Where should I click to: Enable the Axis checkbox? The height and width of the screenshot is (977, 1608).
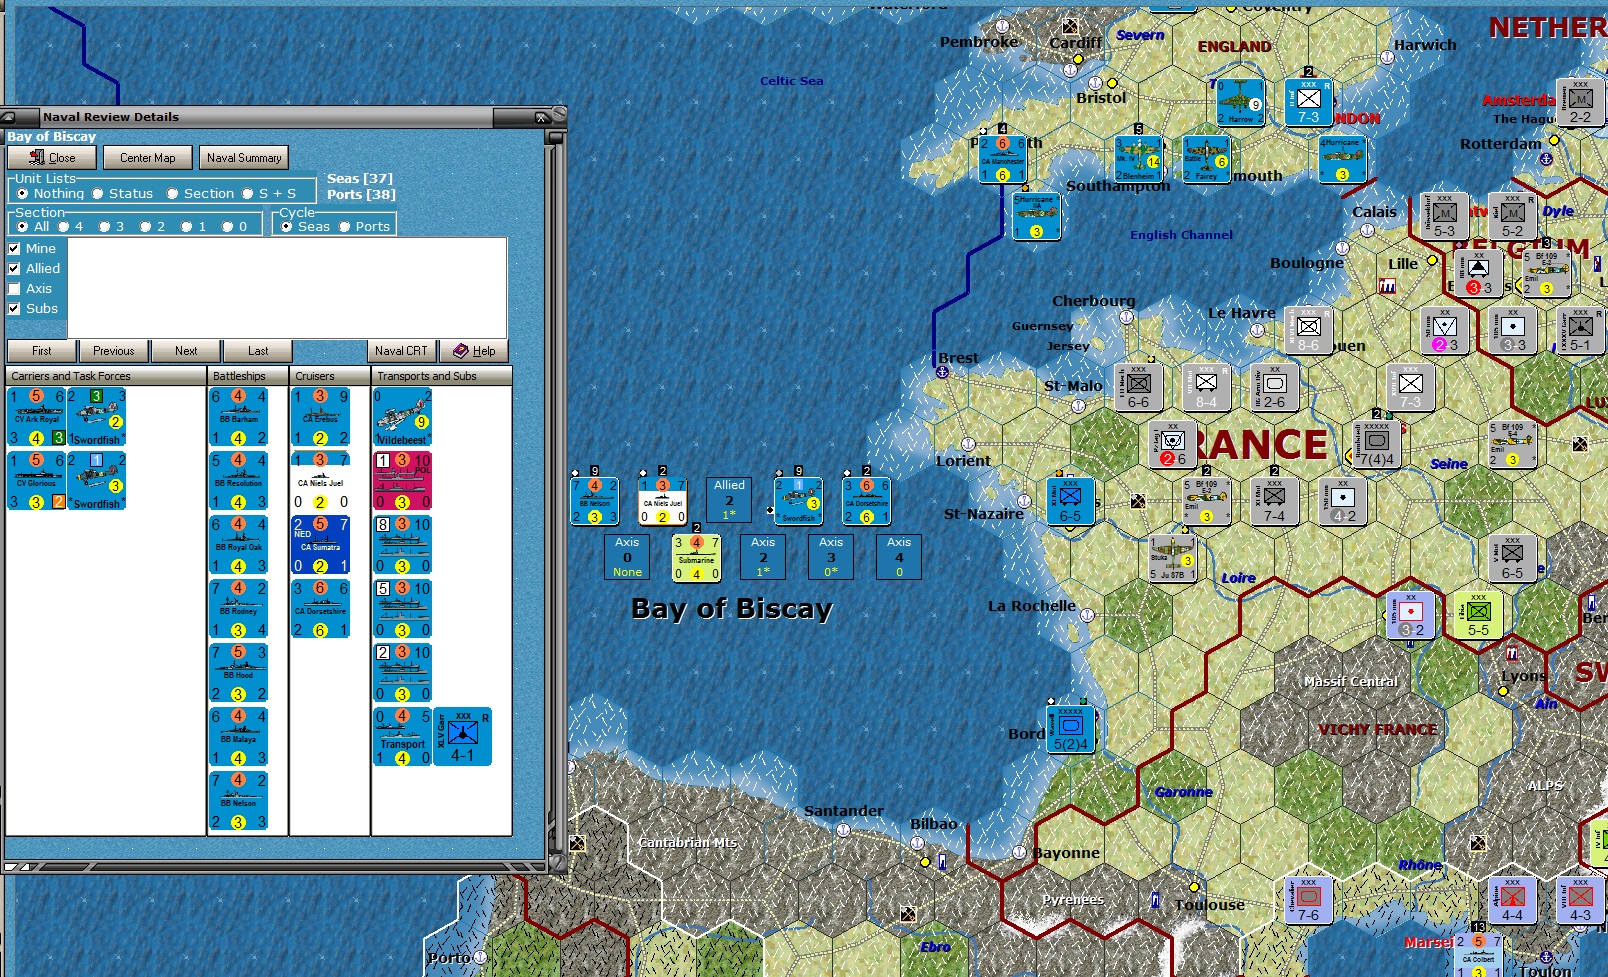[x=14, y=289]
